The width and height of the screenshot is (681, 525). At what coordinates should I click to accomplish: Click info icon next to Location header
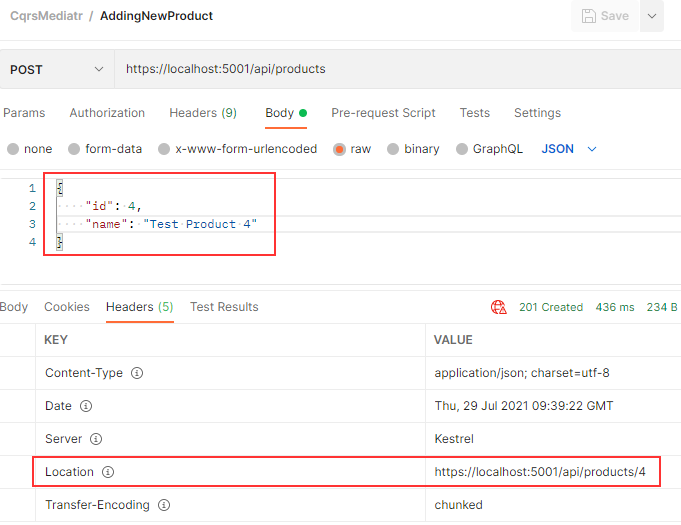(108, 472)
